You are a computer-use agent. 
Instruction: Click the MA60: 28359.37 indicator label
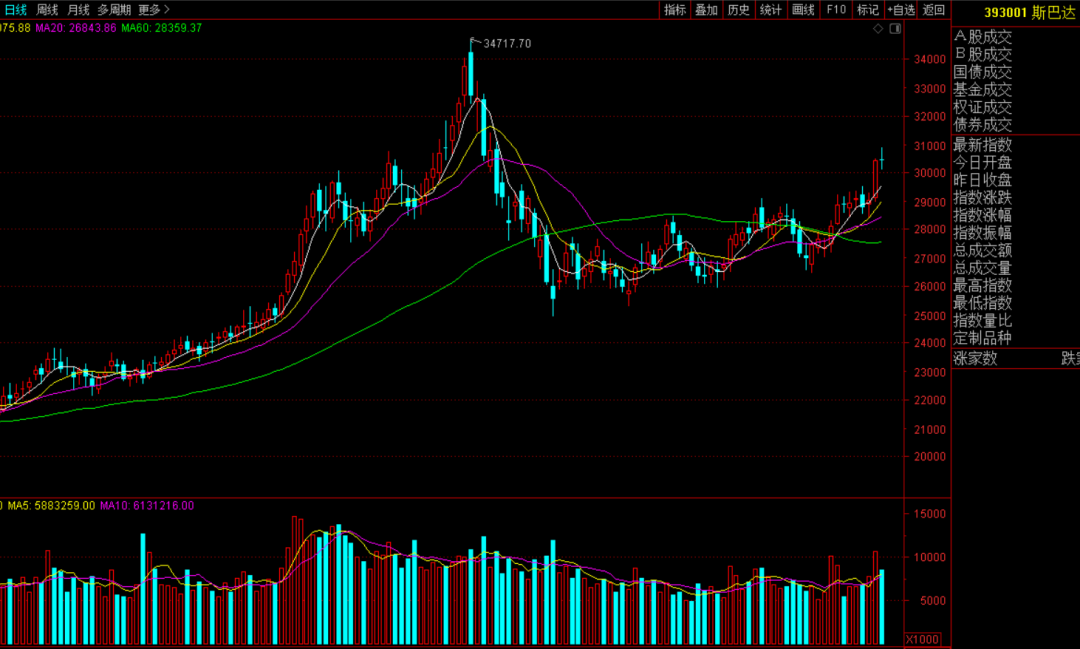coord(162,28)
